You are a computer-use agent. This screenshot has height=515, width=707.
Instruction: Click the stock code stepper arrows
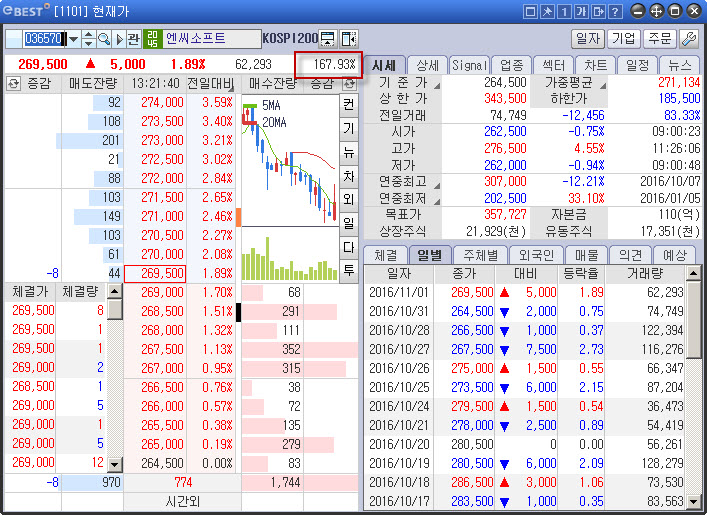click(88, 39)
